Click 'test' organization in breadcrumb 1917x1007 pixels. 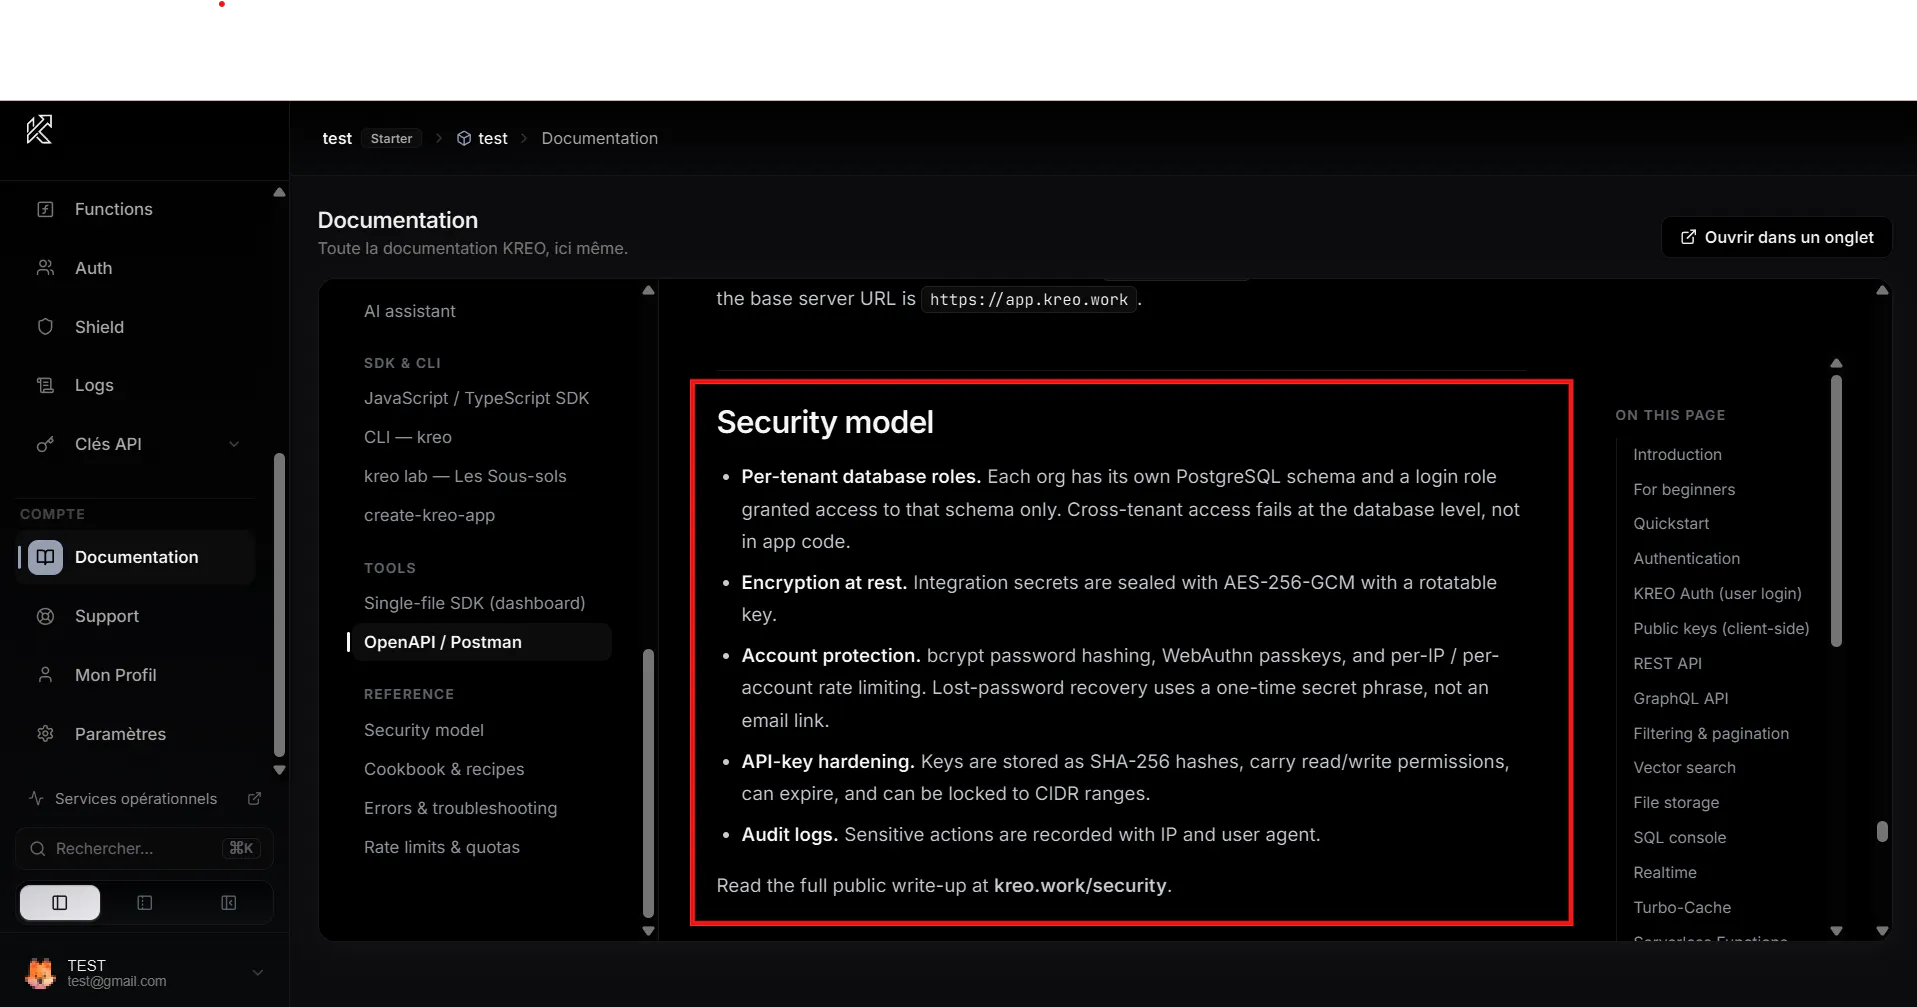click(x=337, y=139)
